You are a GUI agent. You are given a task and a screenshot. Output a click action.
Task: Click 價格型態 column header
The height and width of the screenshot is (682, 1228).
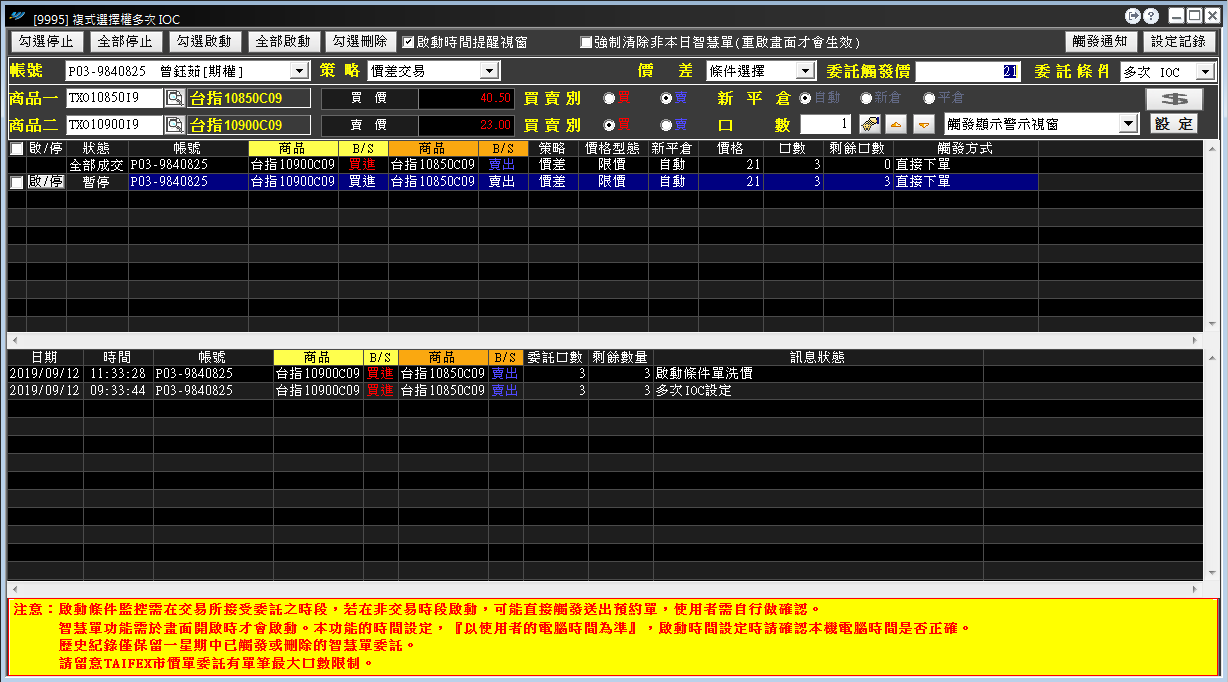[x=612, y=148]
